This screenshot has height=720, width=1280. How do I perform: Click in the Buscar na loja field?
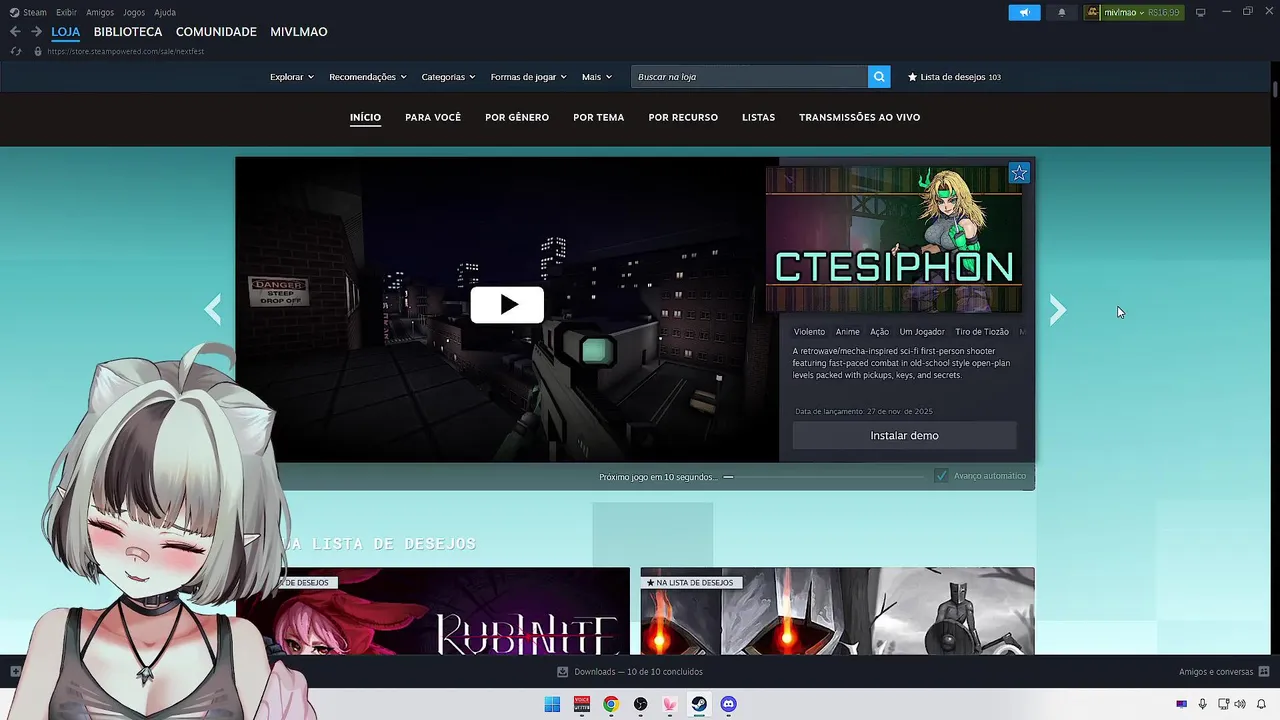click(750, 77)
